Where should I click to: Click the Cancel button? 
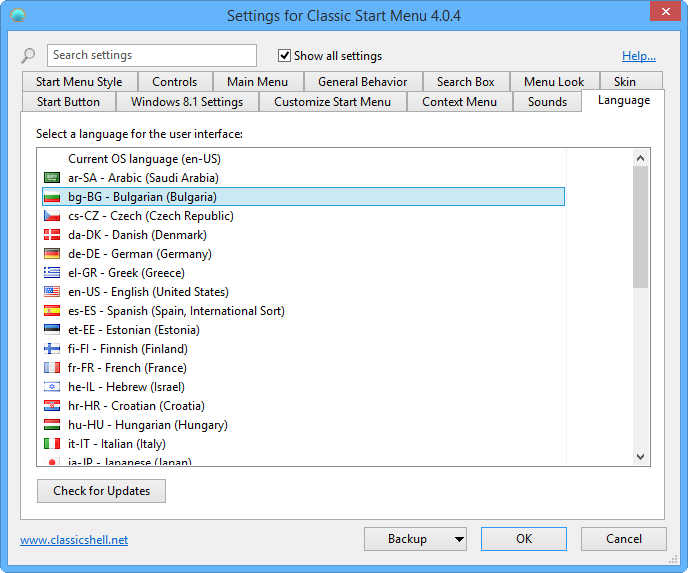[624, 539]
